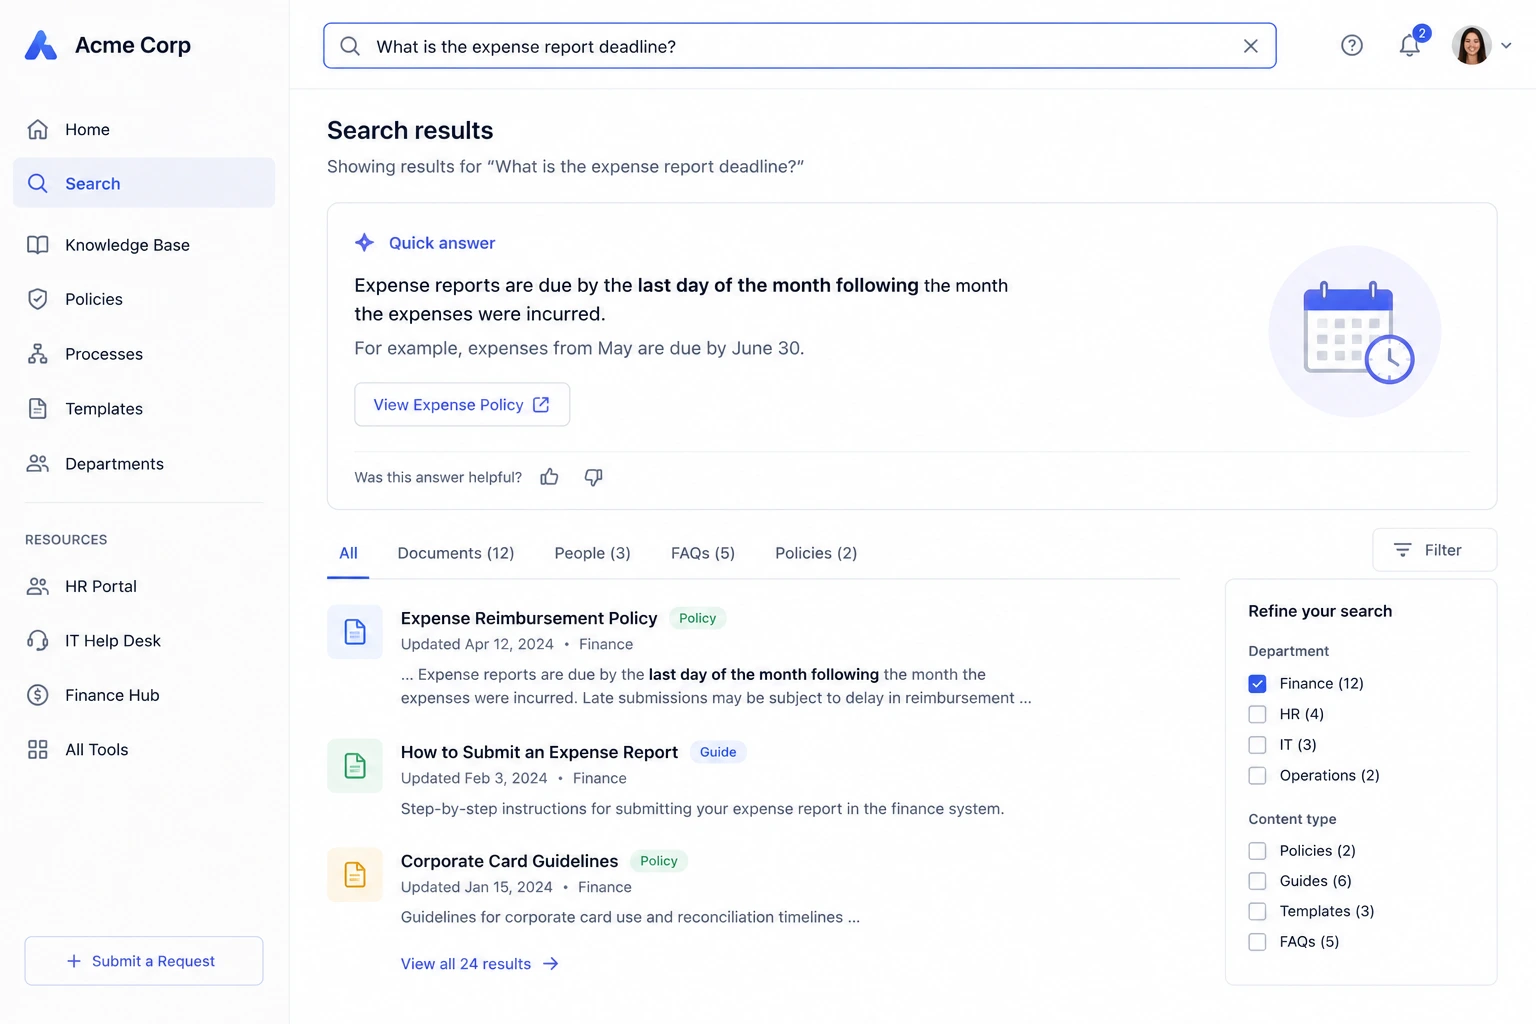Switch to Policies (2) tab
Viewport: 1536px width, 1024px height.
coord(816,553)
